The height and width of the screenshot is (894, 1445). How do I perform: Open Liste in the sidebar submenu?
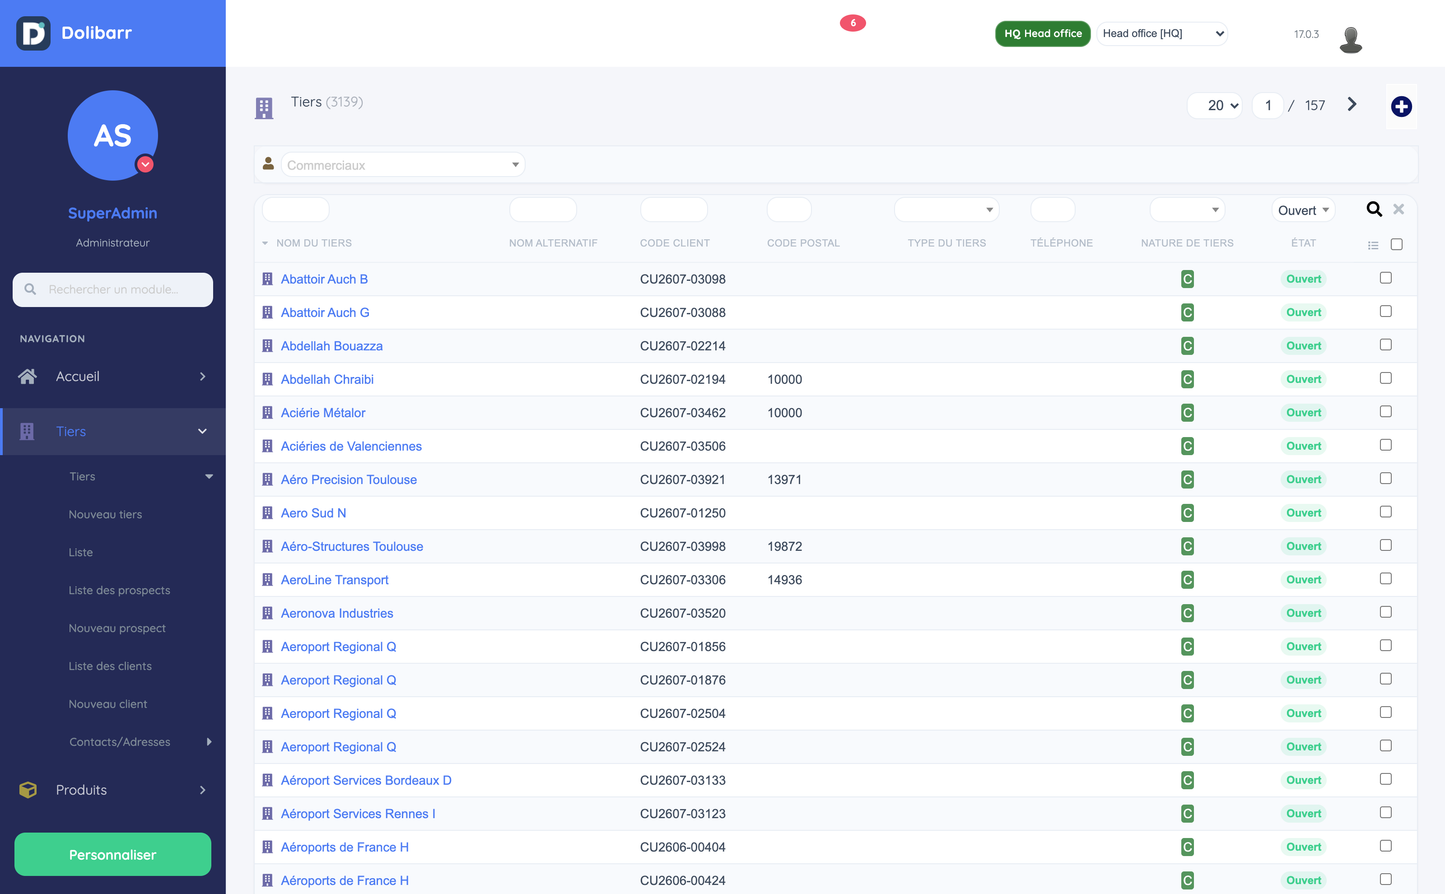click(81, 552)
